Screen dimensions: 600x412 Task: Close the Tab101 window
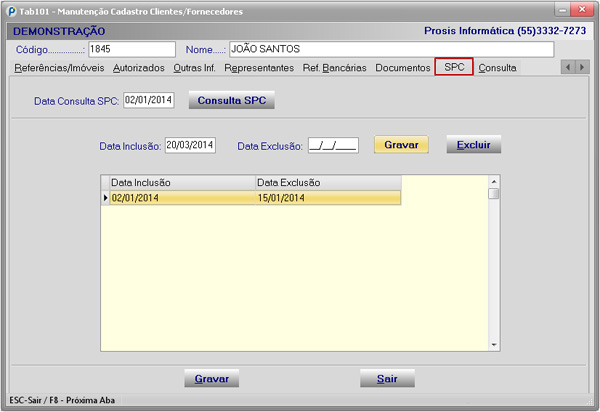[582, 10]
